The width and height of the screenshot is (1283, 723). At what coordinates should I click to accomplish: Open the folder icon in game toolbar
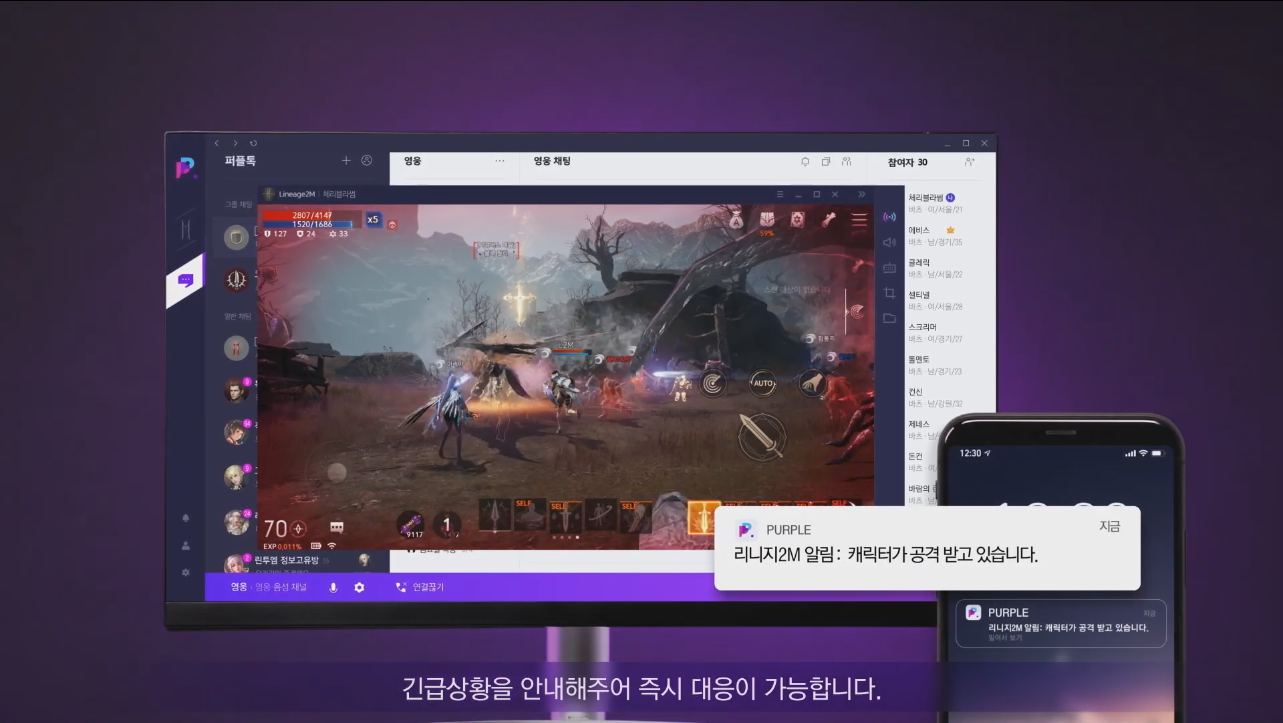[889, 318]
